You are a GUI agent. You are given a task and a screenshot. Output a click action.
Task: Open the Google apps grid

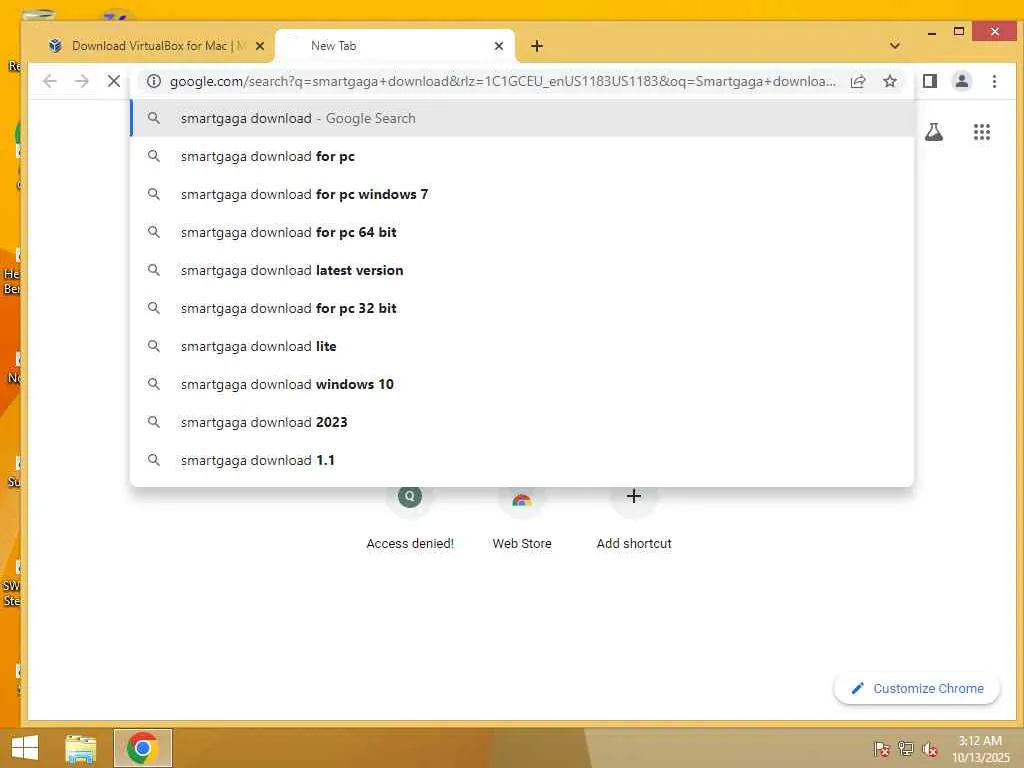tap(982, 132)
